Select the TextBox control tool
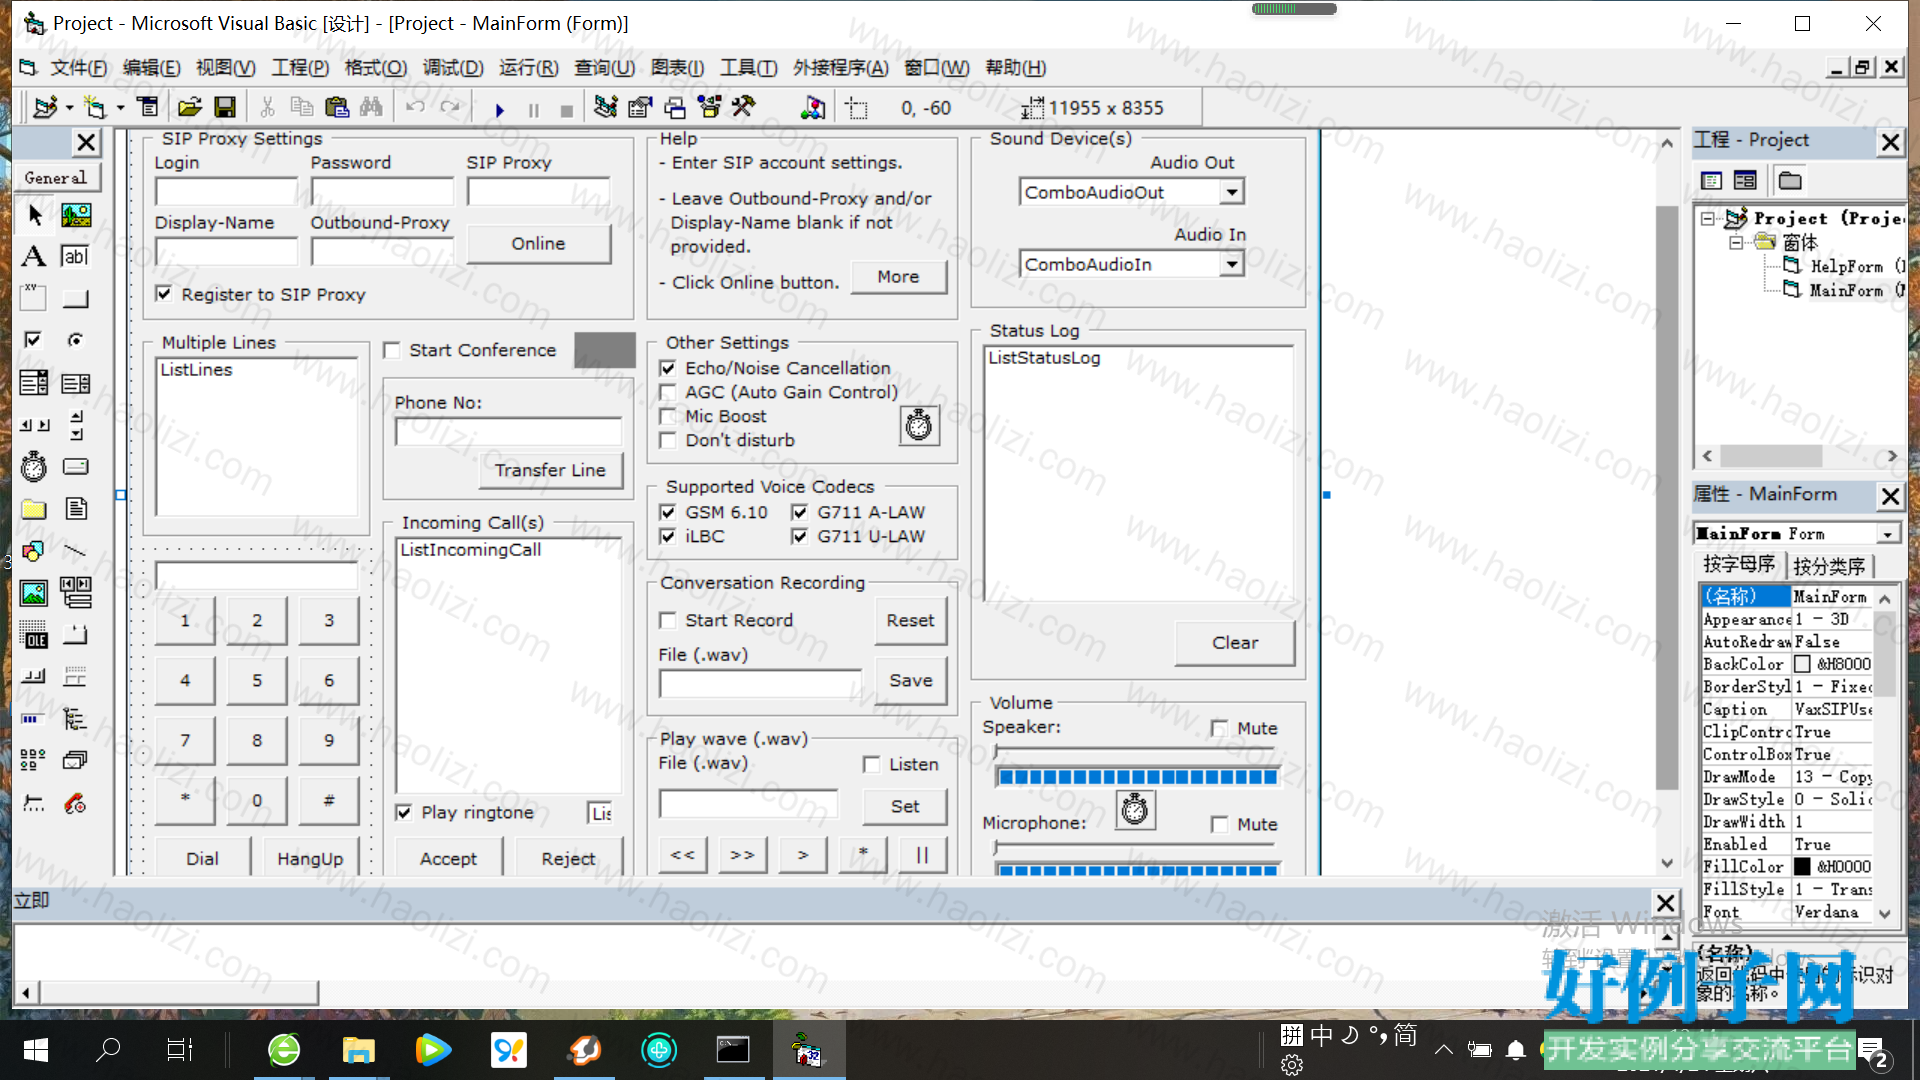 [x=76, y=257]
